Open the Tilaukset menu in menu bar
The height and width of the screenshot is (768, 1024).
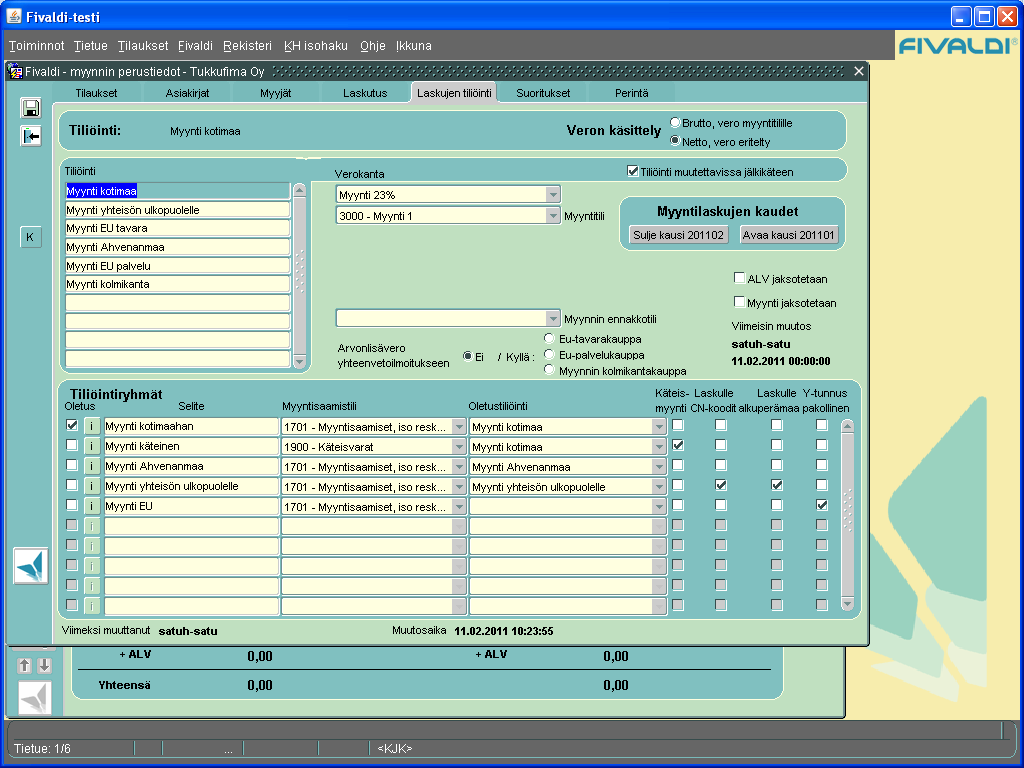[143, 46]
